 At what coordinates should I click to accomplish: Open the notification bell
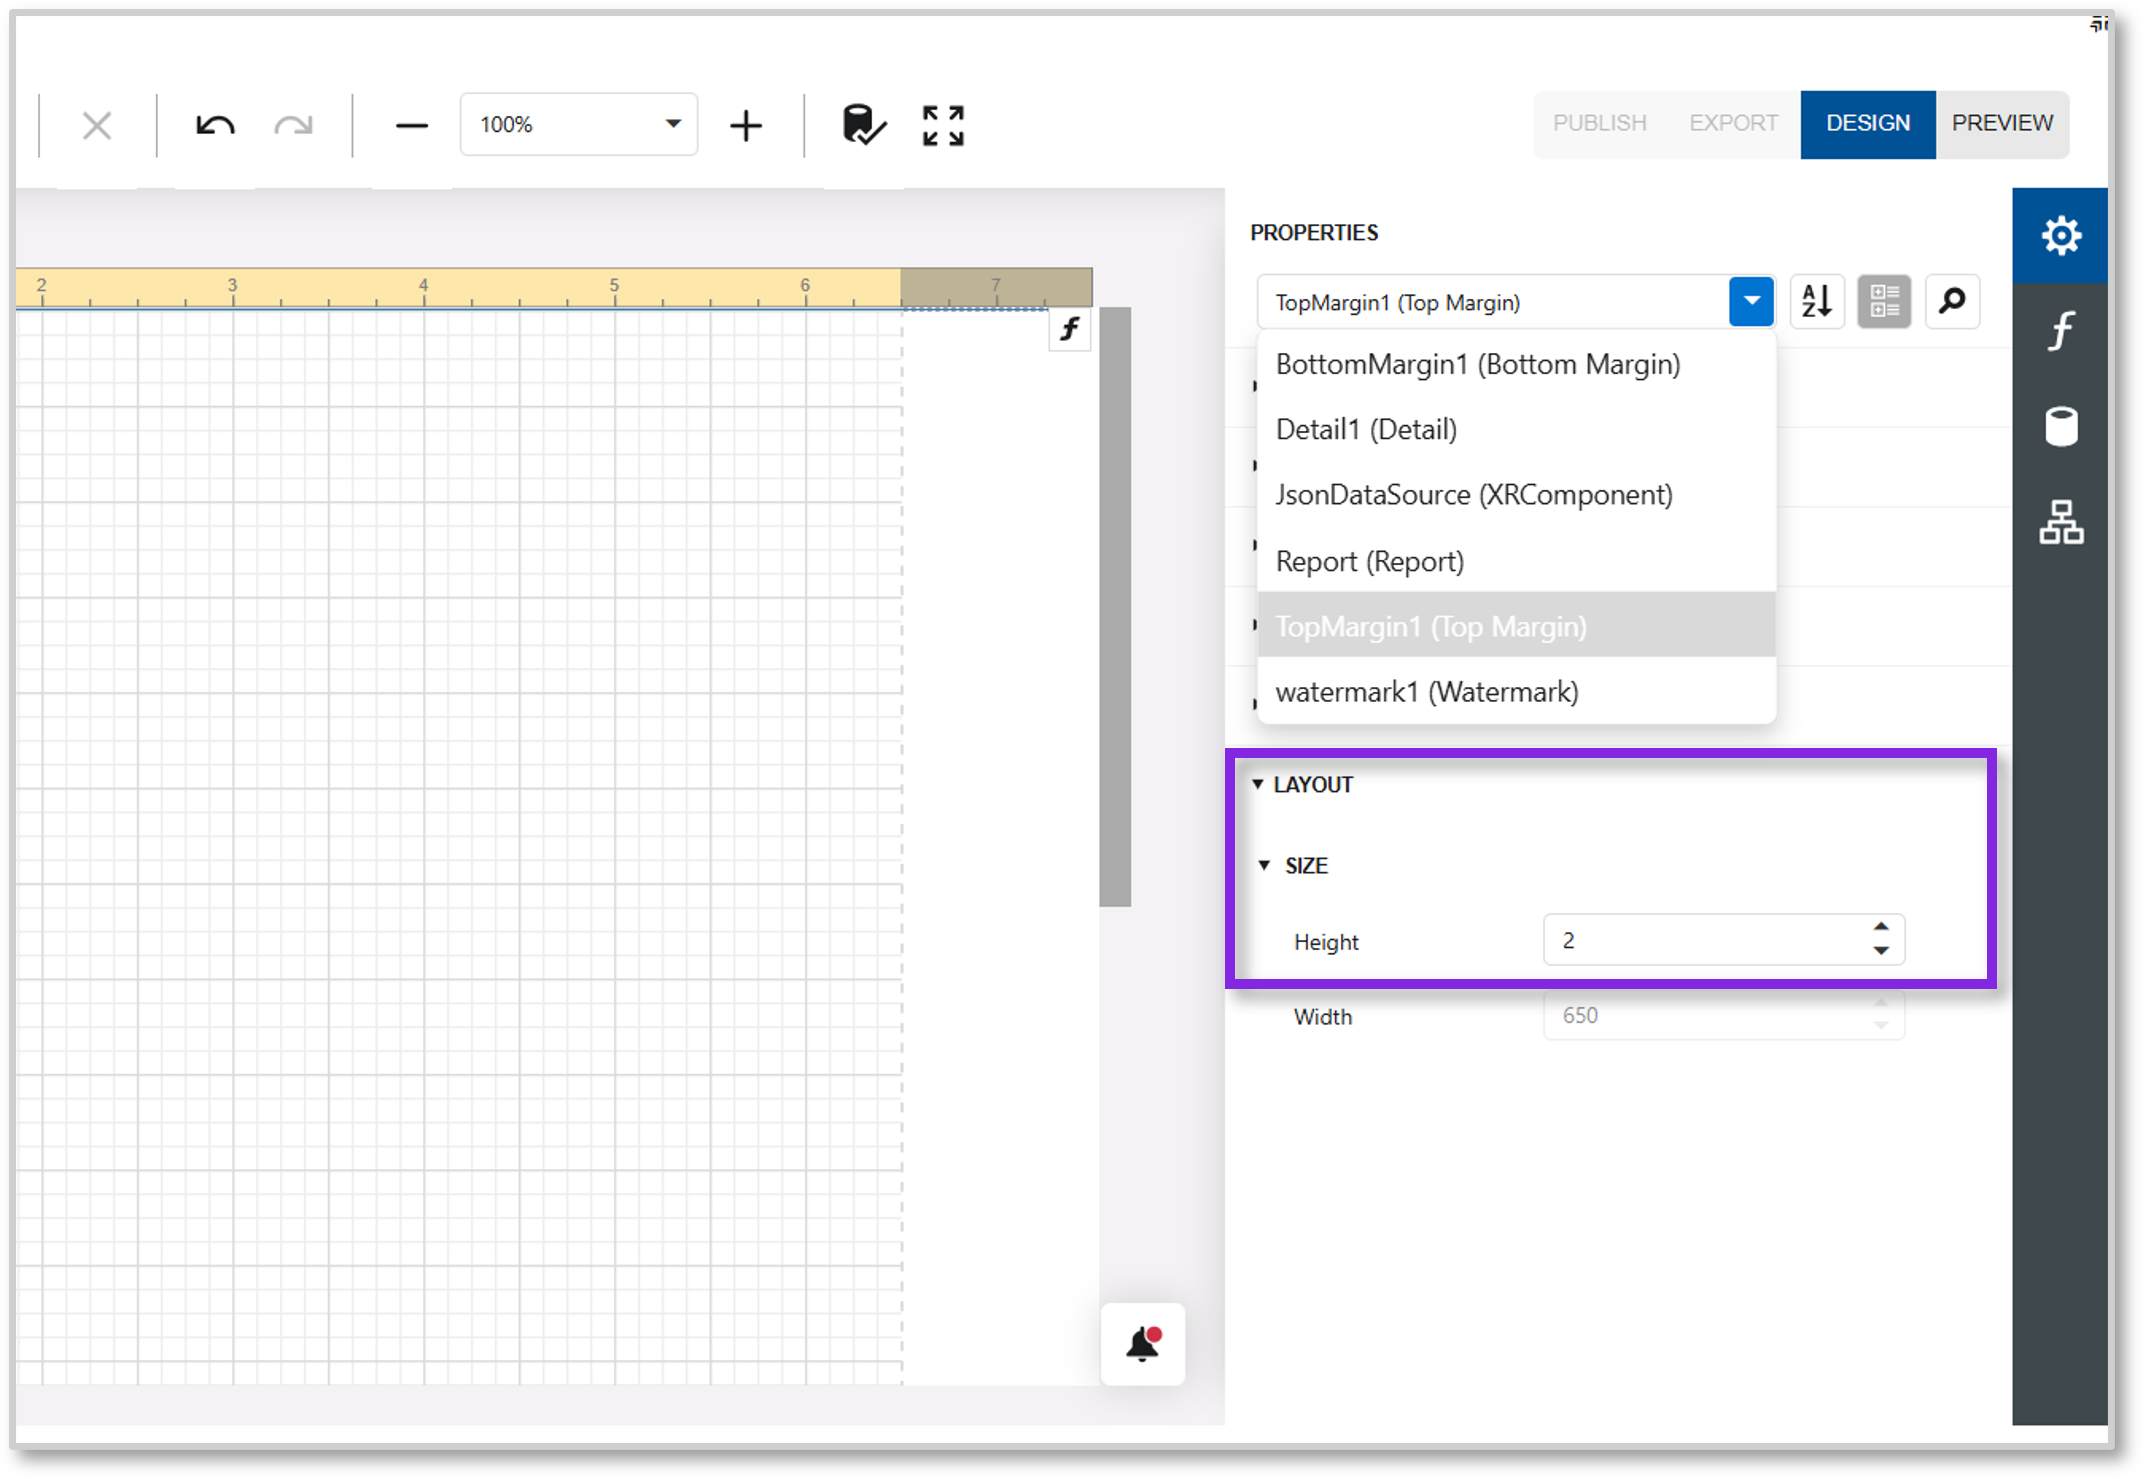1141,1344
